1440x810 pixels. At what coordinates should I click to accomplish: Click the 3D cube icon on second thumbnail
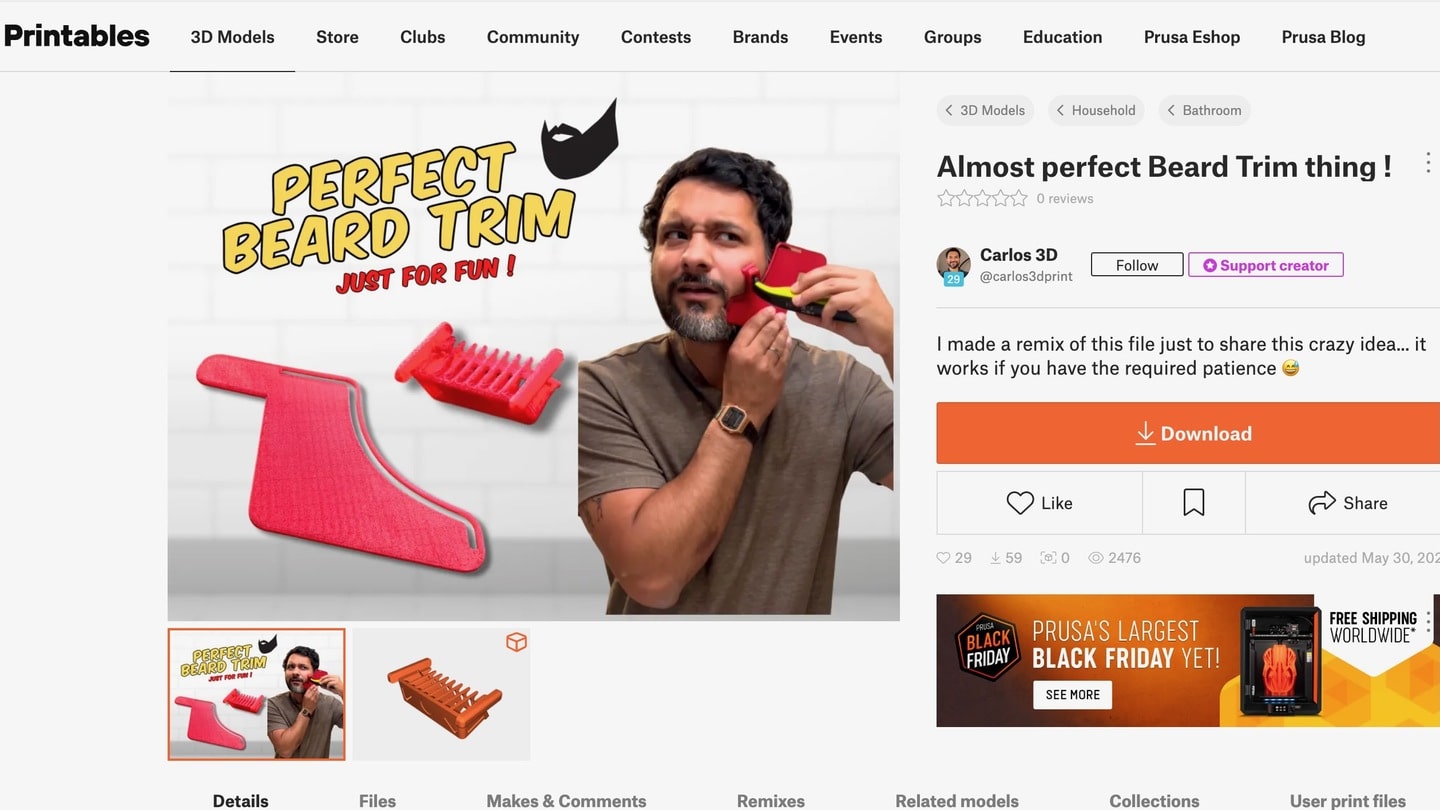coord(516,642)
